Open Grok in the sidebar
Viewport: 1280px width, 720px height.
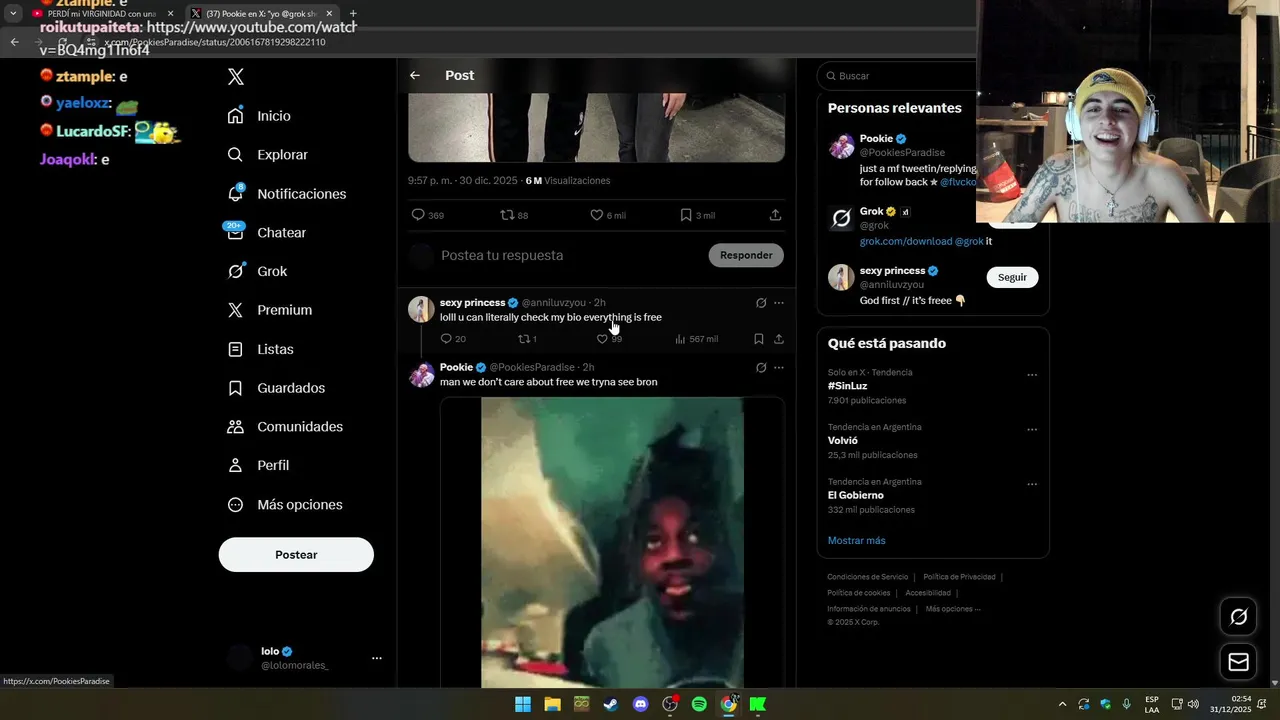pos(257,271)
